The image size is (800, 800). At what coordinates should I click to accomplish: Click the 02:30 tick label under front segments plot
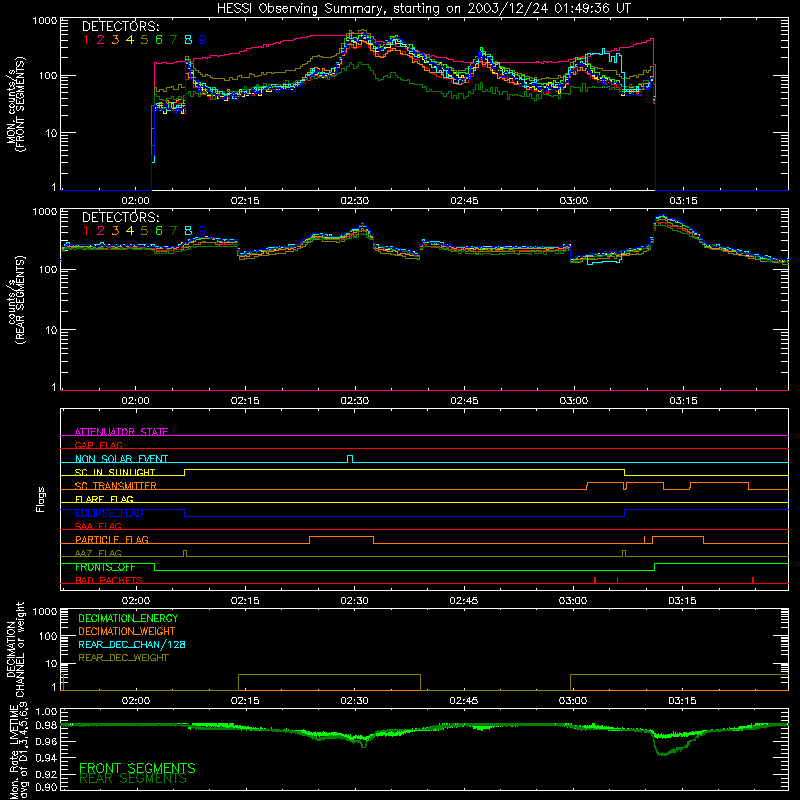coord(355,201)
